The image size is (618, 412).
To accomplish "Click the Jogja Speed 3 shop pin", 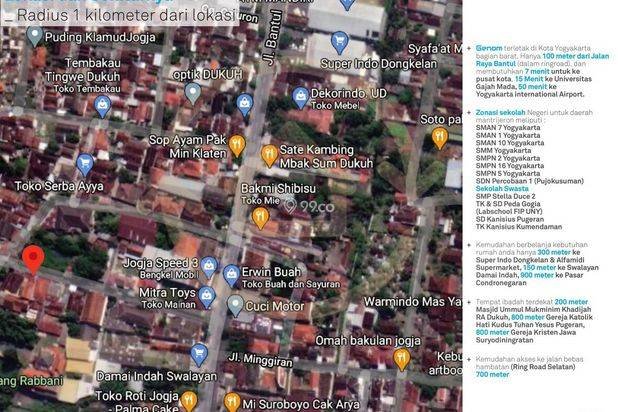I will pyautogui.click(x=209, y=267).
